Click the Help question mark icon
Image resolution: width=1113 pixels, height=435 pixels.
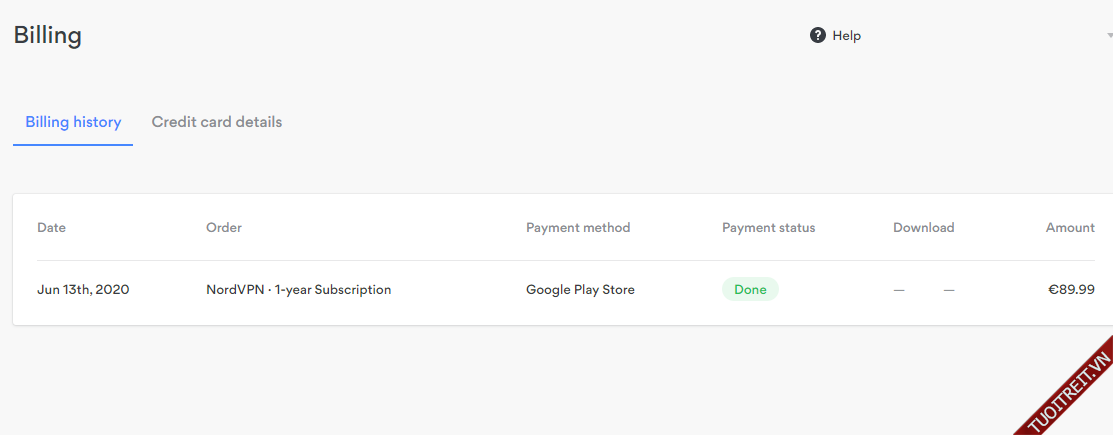point(818,35)
